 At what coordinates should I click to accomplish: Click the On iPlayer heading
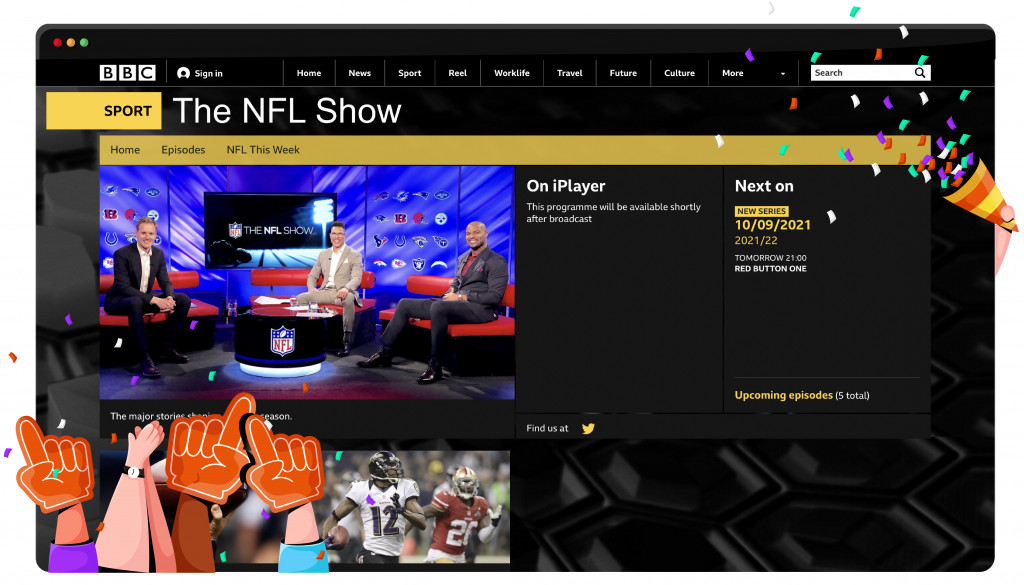click(566, 186)
